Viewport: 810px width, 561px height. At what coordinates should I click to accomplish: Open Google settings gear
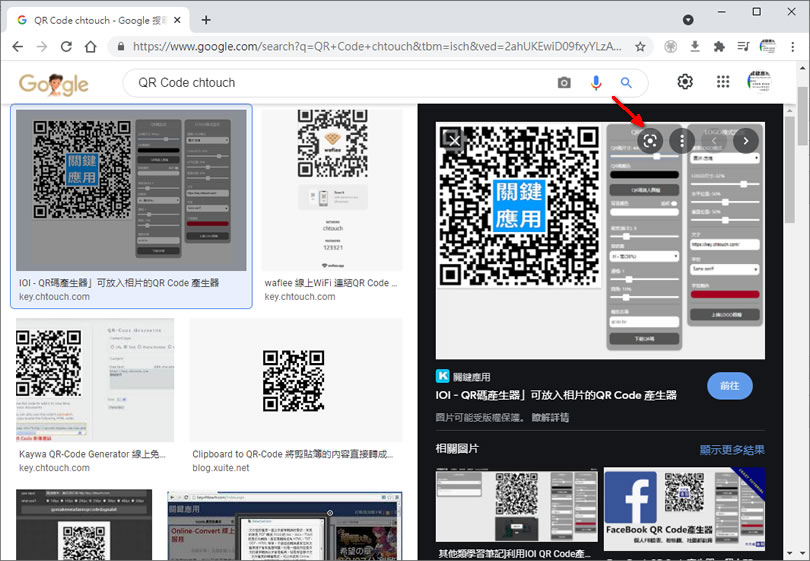pos(685,82)
